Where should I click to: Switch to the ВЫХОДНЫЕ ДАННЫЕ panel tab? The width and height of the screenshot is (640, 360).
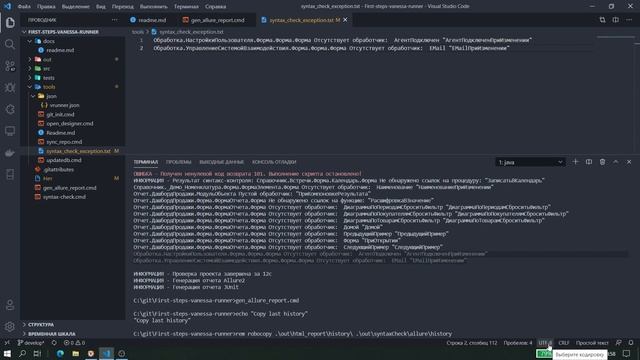(221, 162)
